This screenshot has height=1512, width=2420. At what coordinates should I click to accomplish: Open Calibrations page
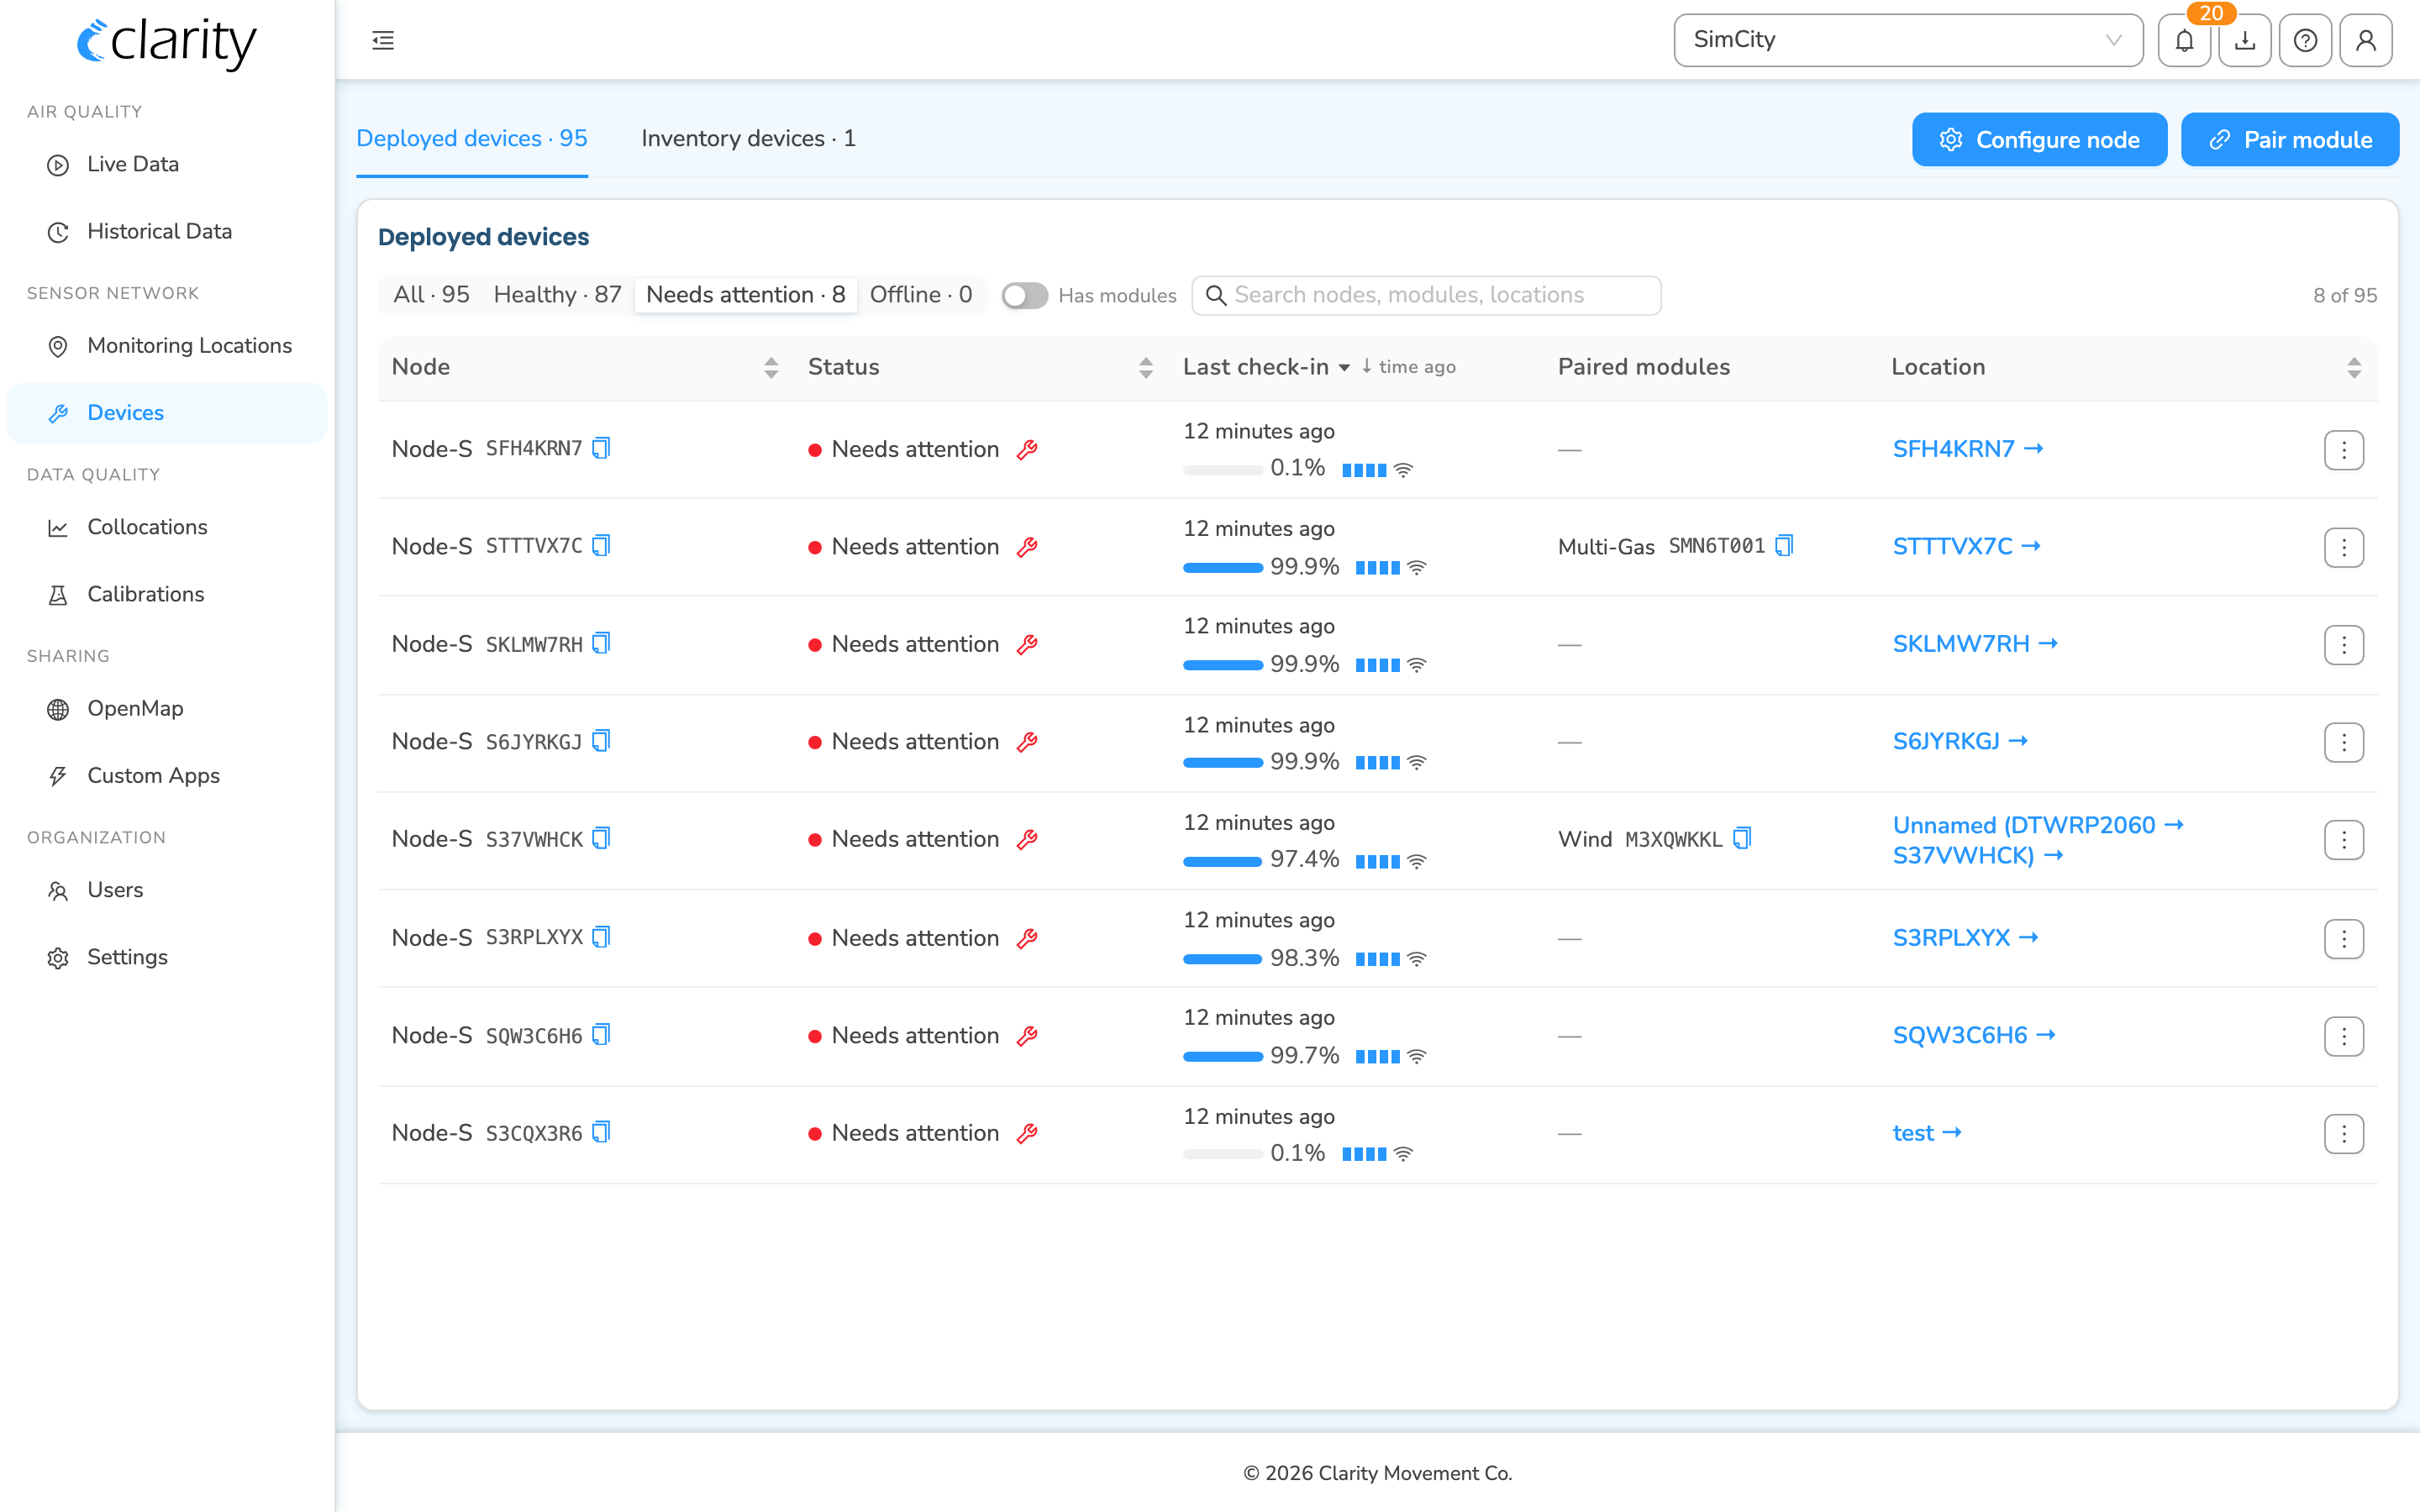pos(167,594)
